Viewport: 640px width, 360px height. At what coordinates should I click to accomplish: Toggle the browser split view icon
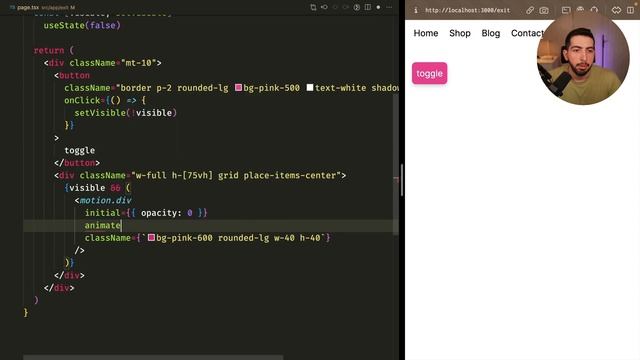point(630,10)
